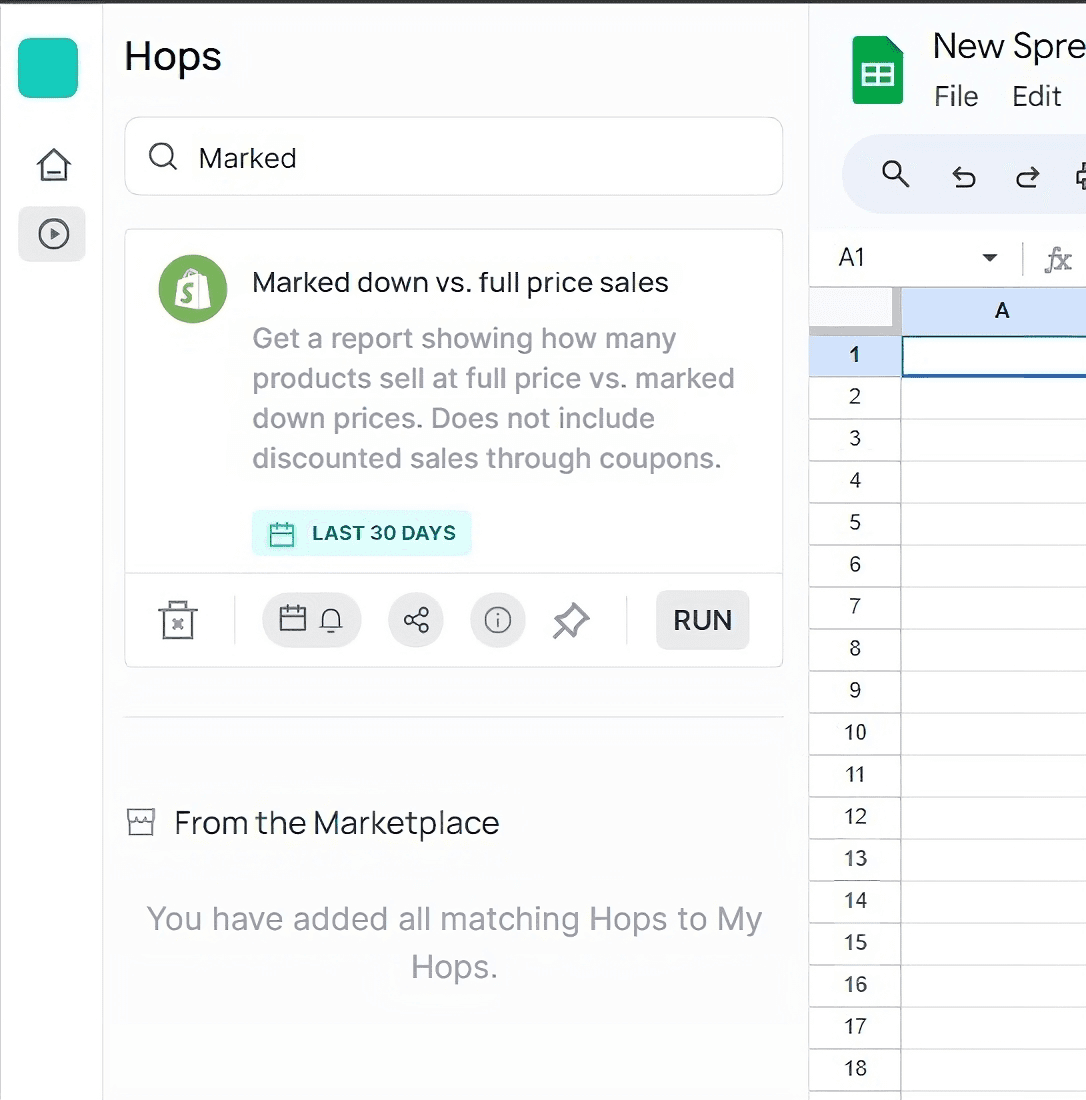Click the select-all corner of the sheet

(854, 309)
